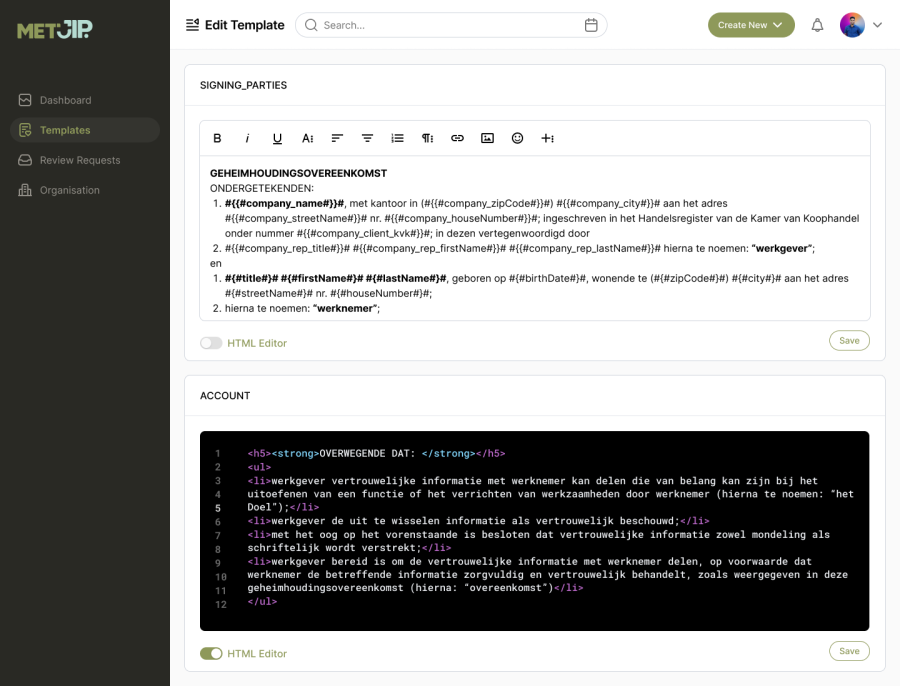Enable HTML Editor for SIGNING_PARTIES section

pyautogui.click(x=211, y=343)
